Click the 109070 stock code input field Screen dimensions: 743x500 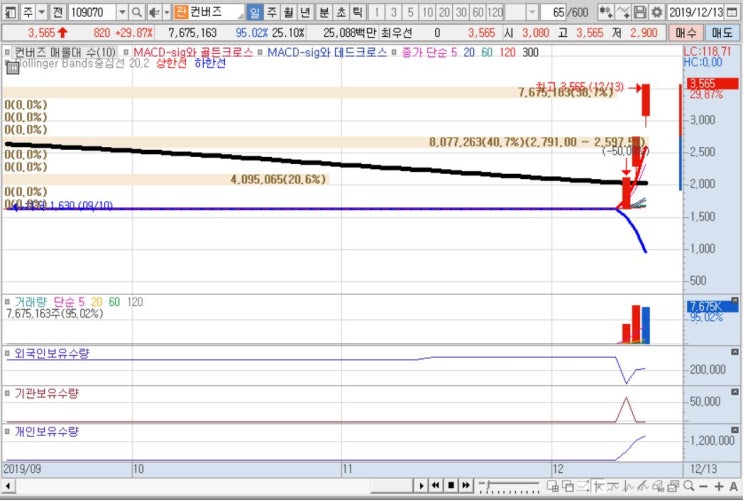tap(92, 12)
